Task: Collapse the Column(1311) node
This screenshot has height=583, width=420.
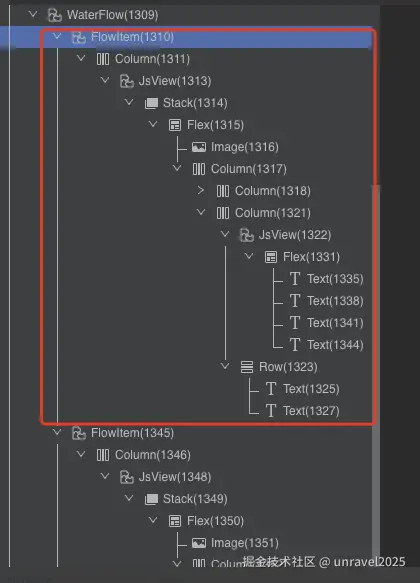Action: click(x=81, y=58)
